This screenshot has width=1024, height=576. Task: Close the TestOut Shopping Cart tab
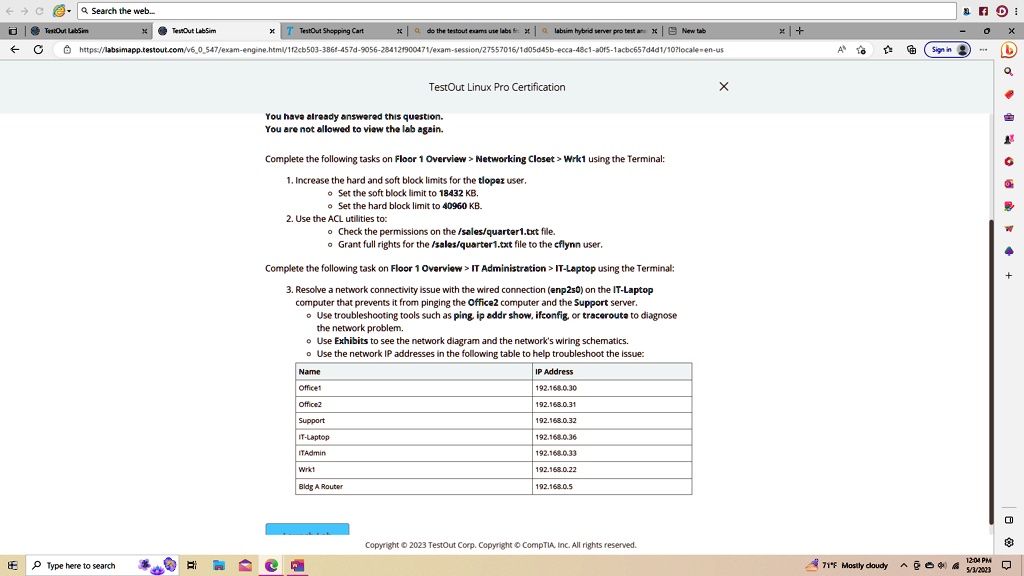[x=400, y=31]
